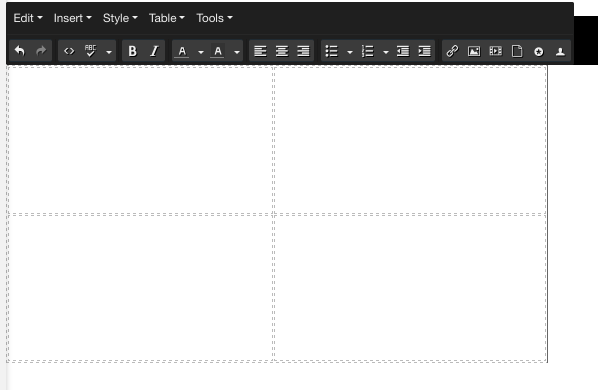598x390 pixels.
Task: Open the Style menu
Action: pos(120,18)
